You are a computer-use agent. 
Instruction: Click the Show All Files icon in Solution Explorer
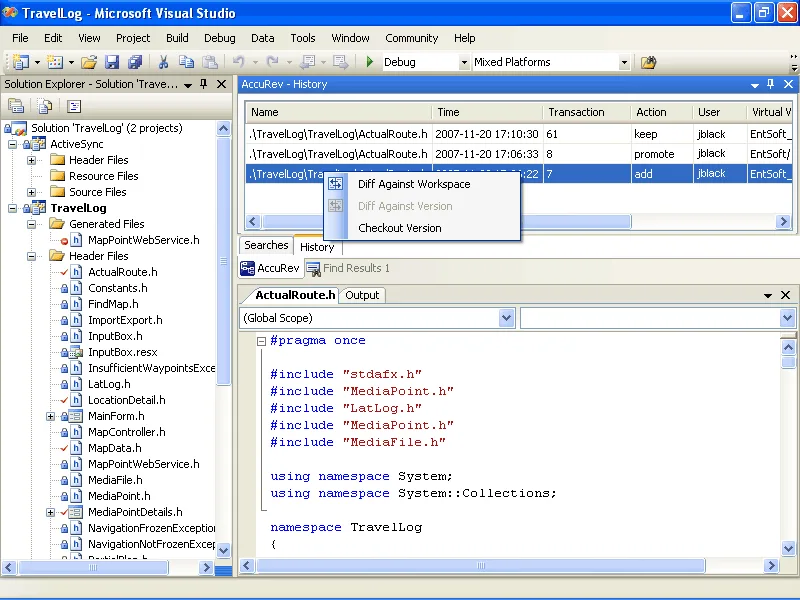[45, 106]
